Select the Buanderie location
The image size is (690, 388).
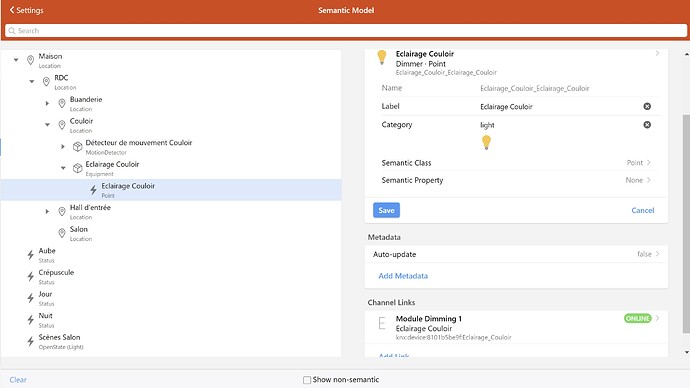[171, 103]
